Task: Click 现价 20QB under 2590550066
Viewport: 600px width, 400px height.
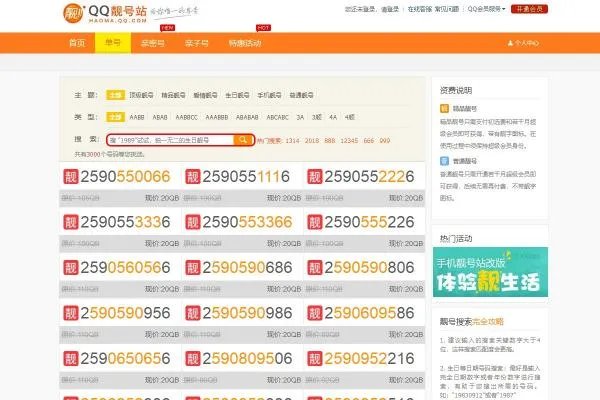Action: click(x=162, y=198)
